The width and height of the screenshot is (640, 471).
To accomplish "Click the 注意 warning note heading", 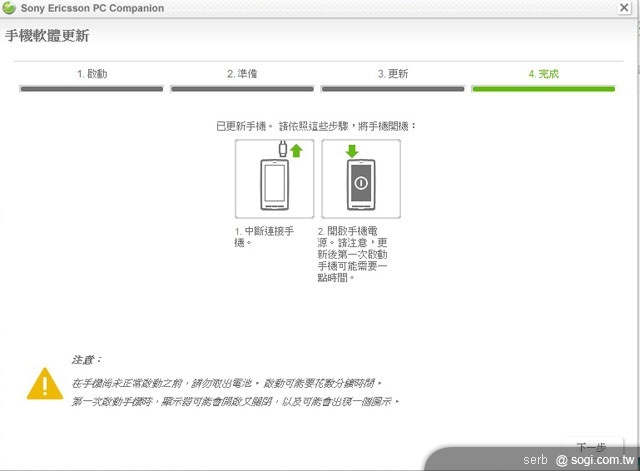I will pyautogui.click(x=86, y=359).
